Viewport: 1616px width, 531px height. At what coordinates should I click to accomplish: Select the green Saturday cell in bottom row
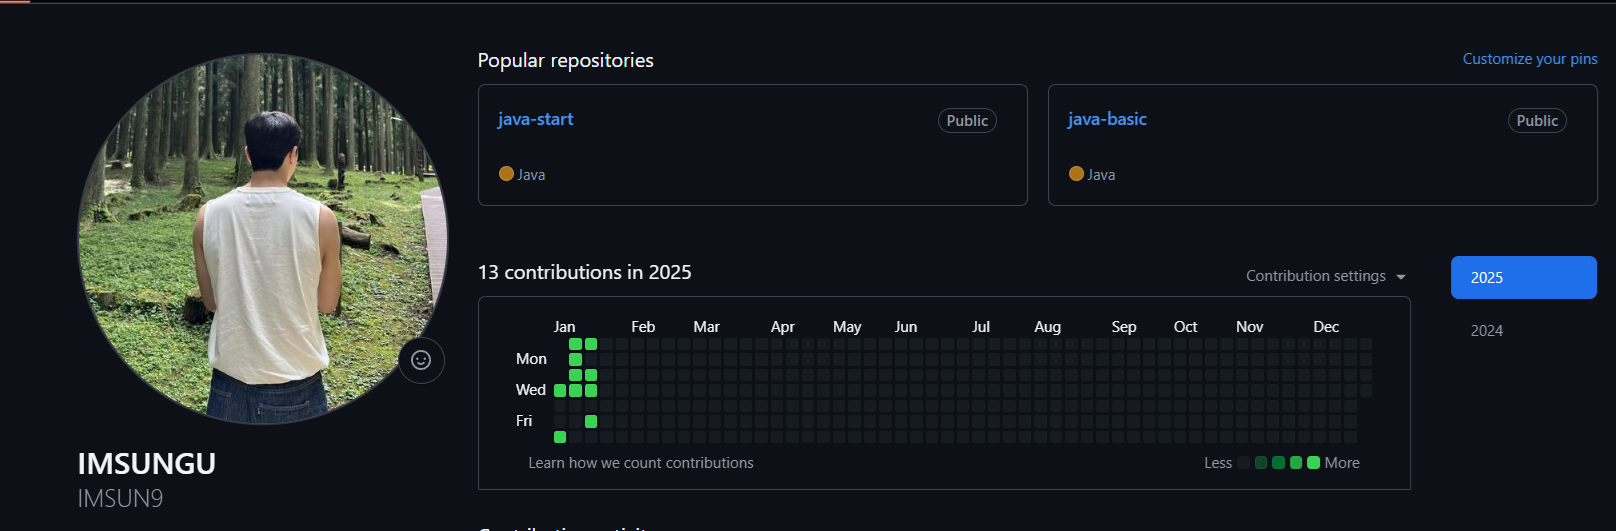point(560,437)
